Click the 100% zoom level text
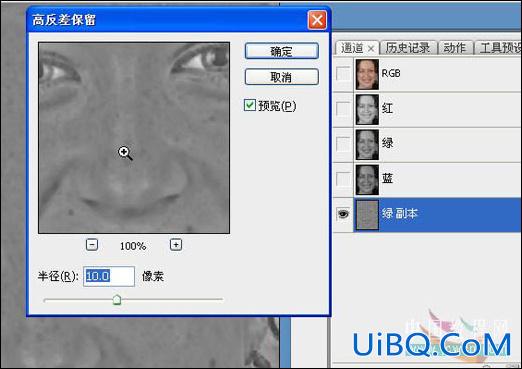The width and height of the screenshot is (522, 369). (x=133, y=246)
